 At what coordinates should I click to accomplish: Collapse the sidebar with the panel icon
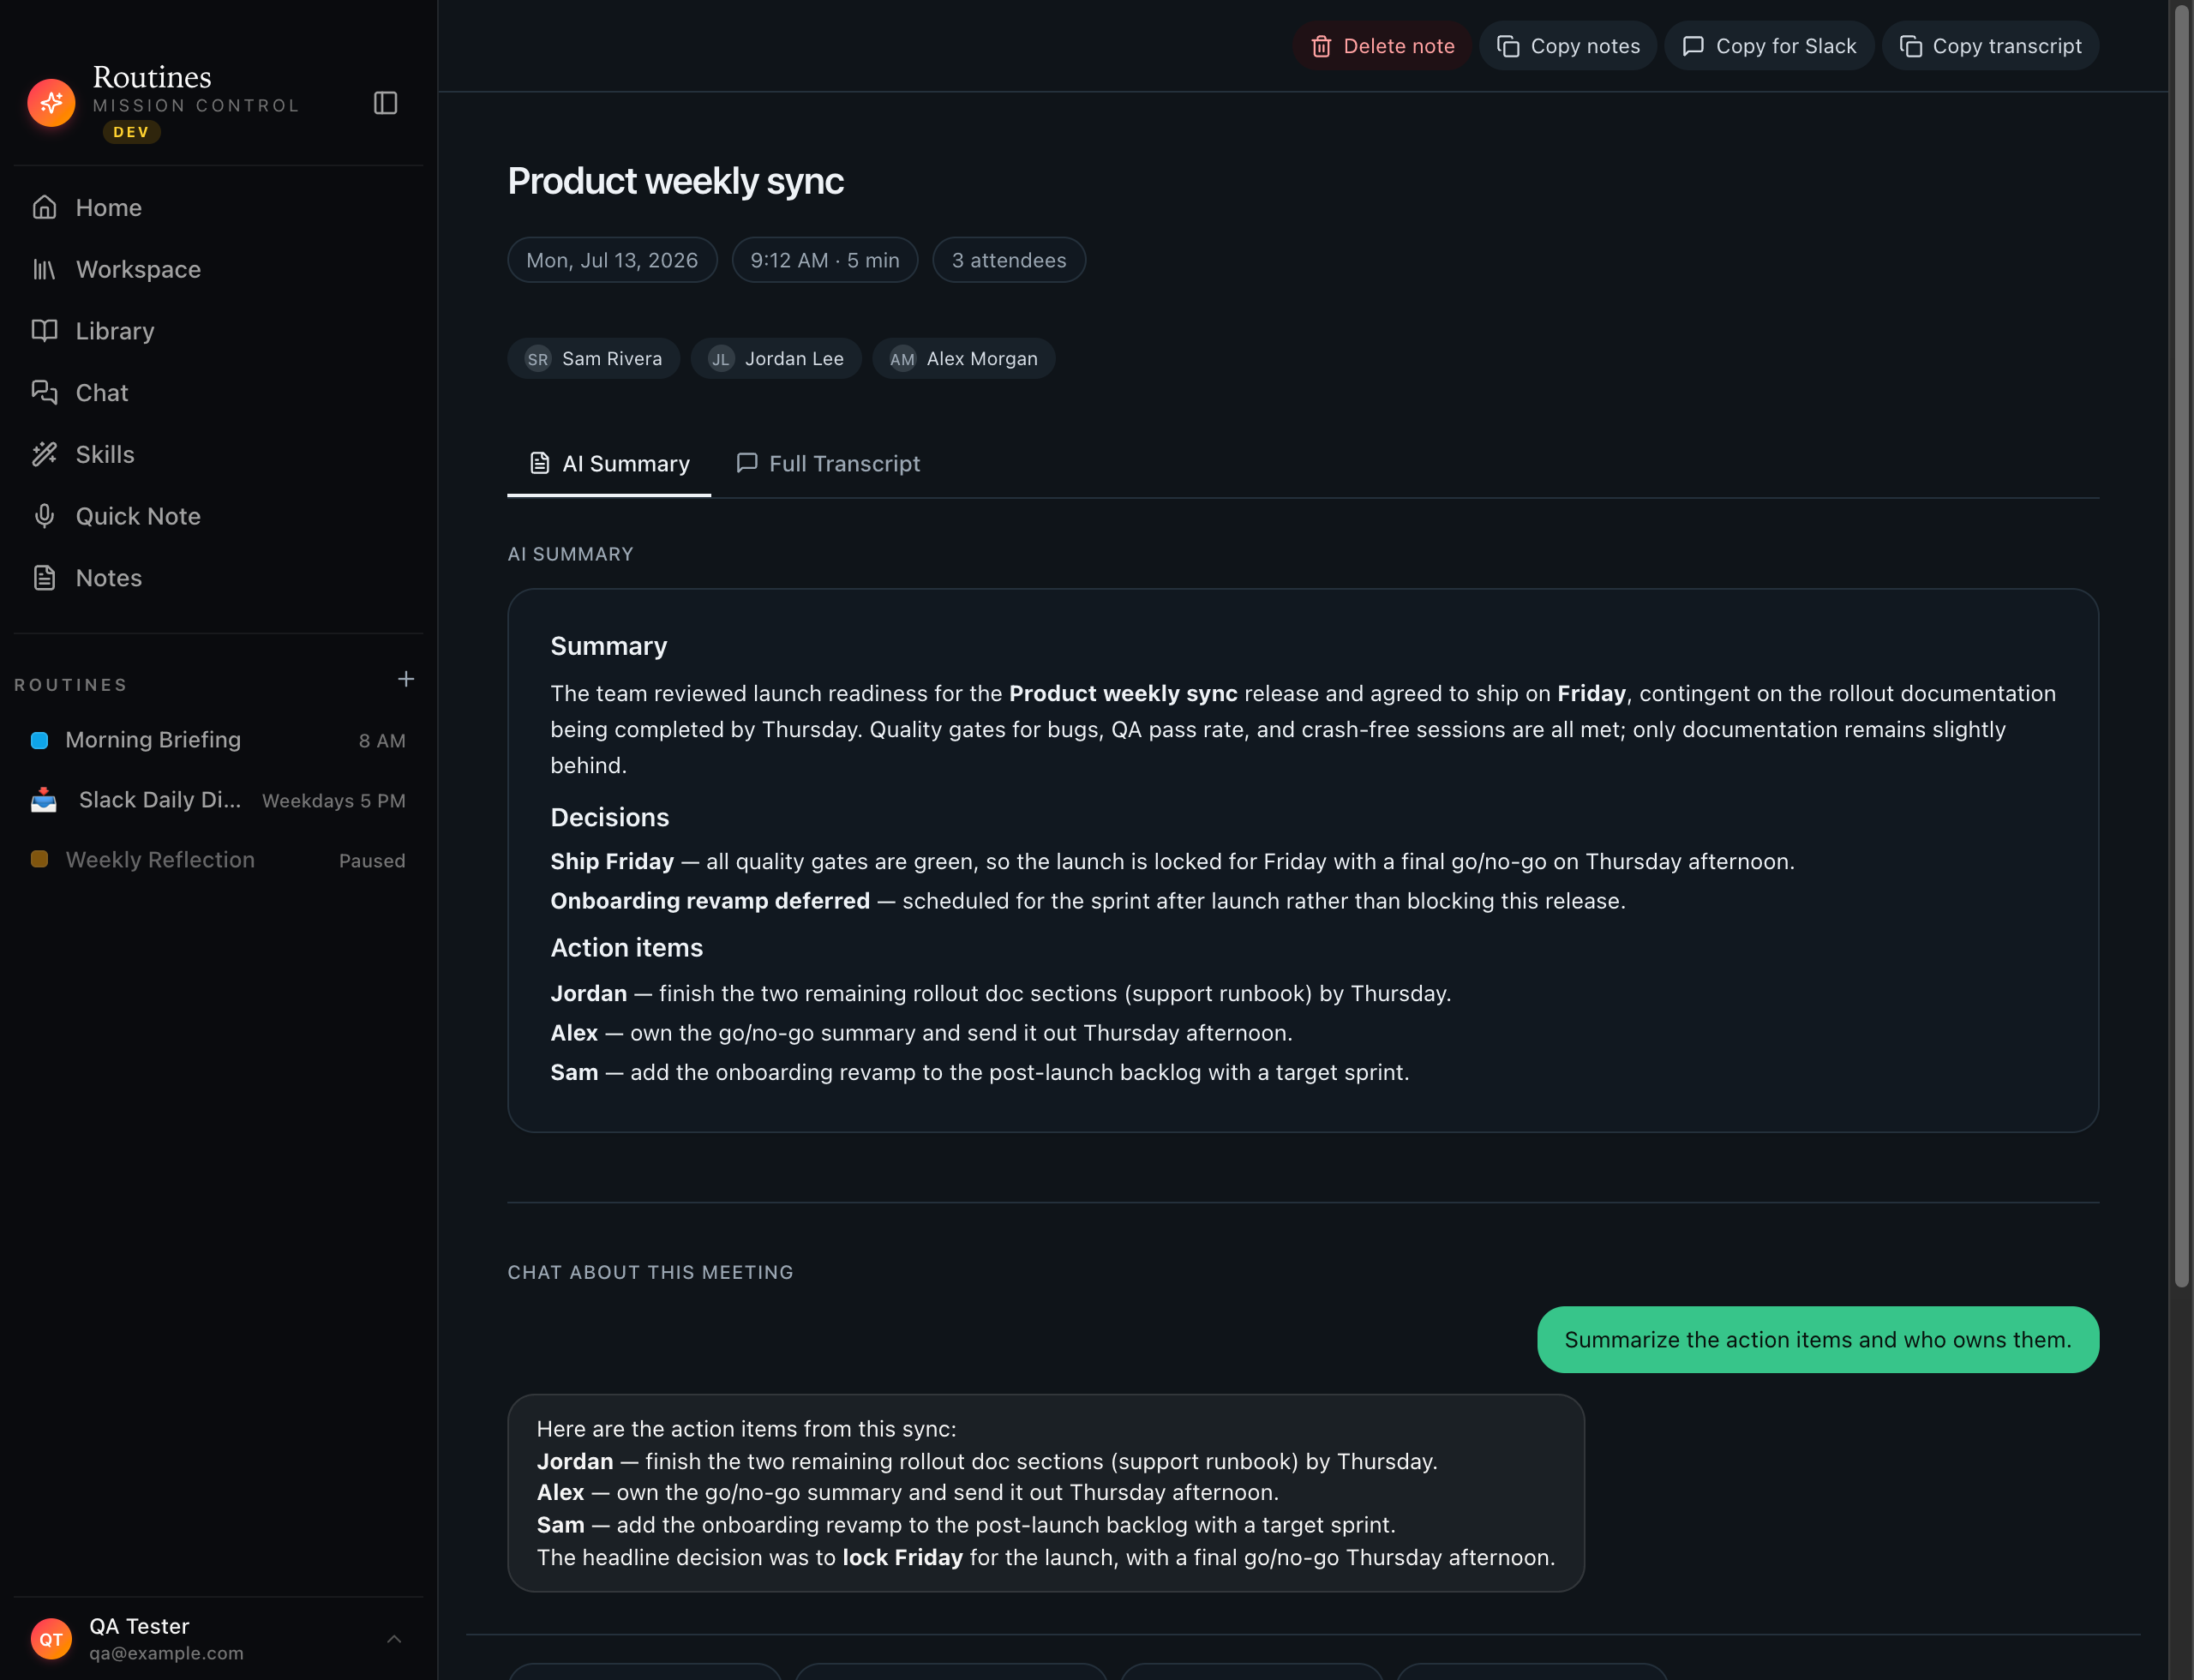click(x=385, y=103)
